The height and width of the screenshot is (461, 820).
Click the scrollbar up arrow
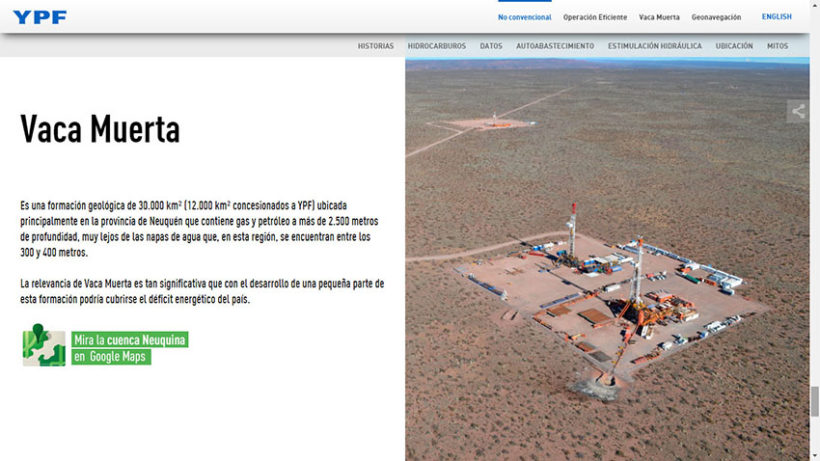(814, 6)
